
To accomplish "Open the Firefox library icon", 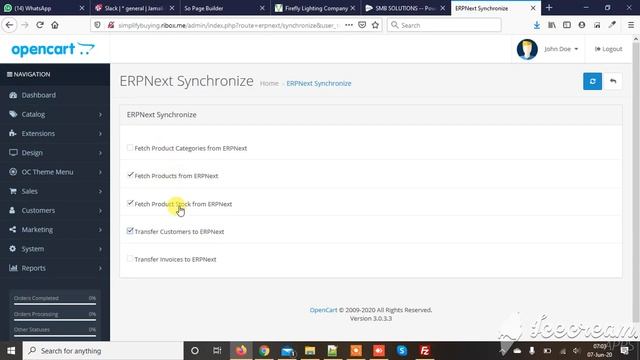I will coord(552,25).
